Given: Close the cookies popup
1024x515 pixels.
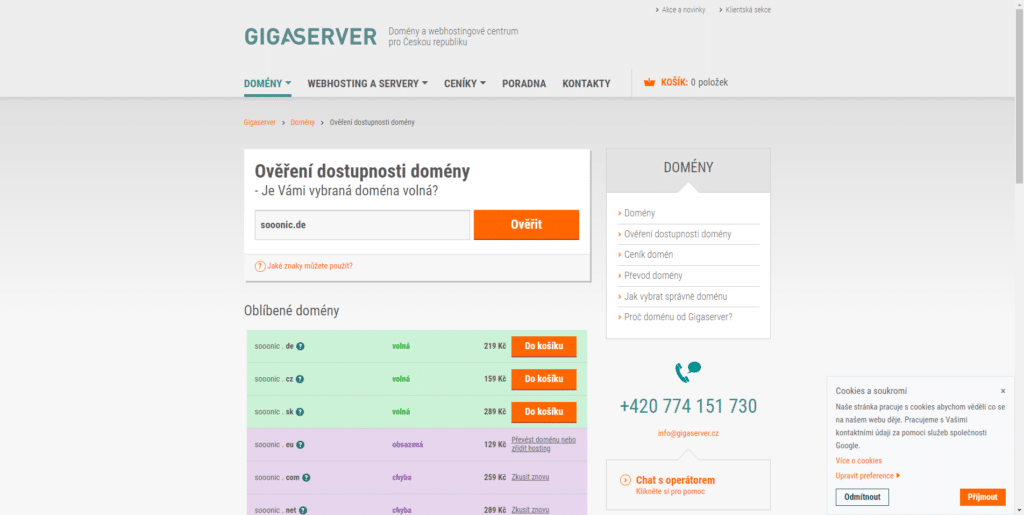Looking at the screenshot, I should point(1003,391).
